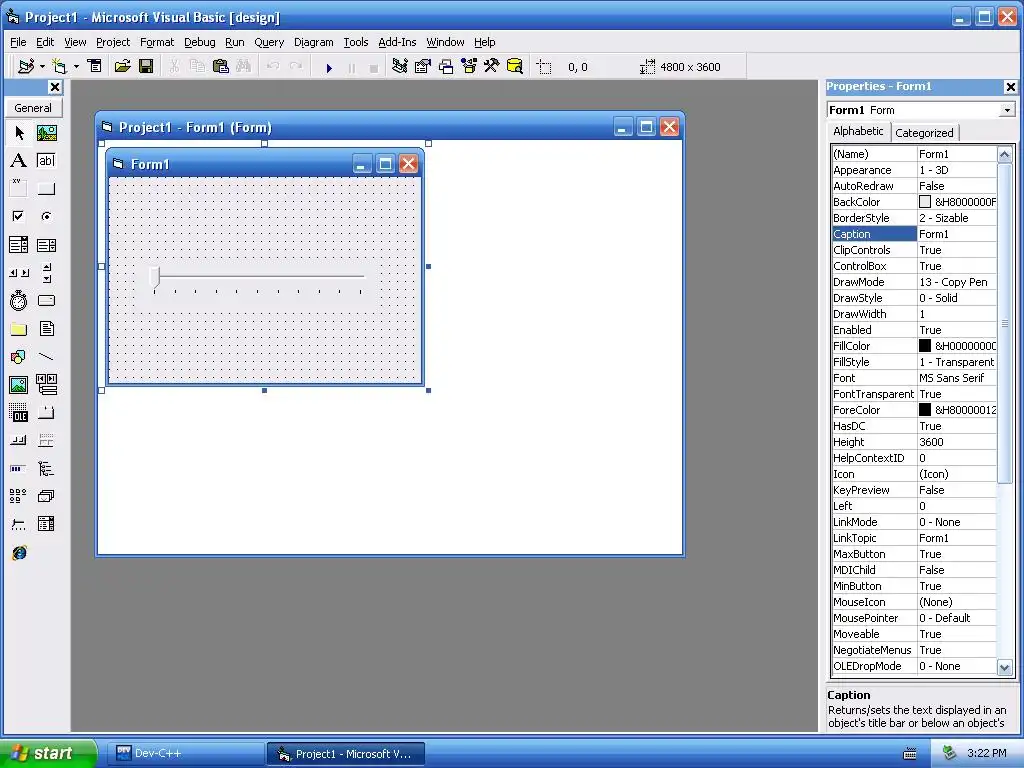Open the Add-Ins menu
Image resolution: width=1024 pixels, height=768 pixels.
pos(397,42)
